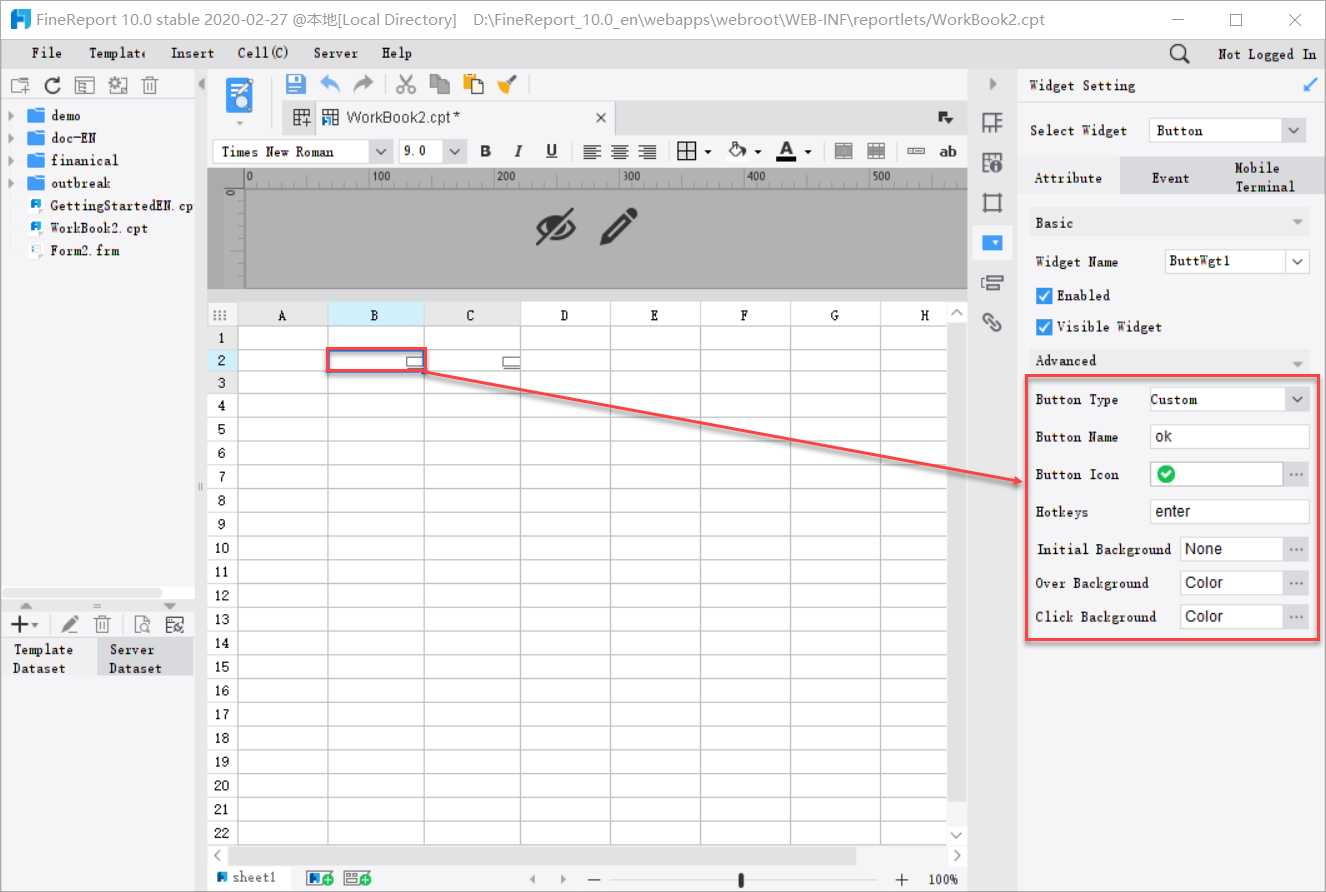Apply the format painter brush icon
The height and width of the screenshot is (892, 1326).
(507, 84)
